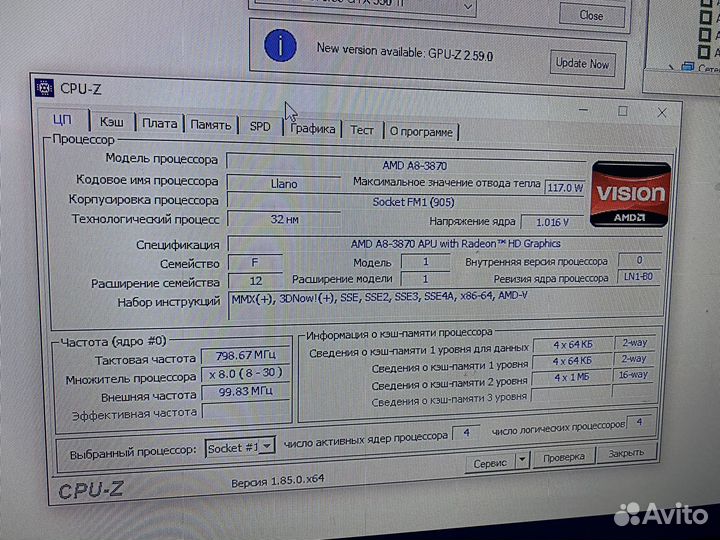The image size is (720, 540).
Task: Open the Тест tab
Action: [x=362, y=130]
